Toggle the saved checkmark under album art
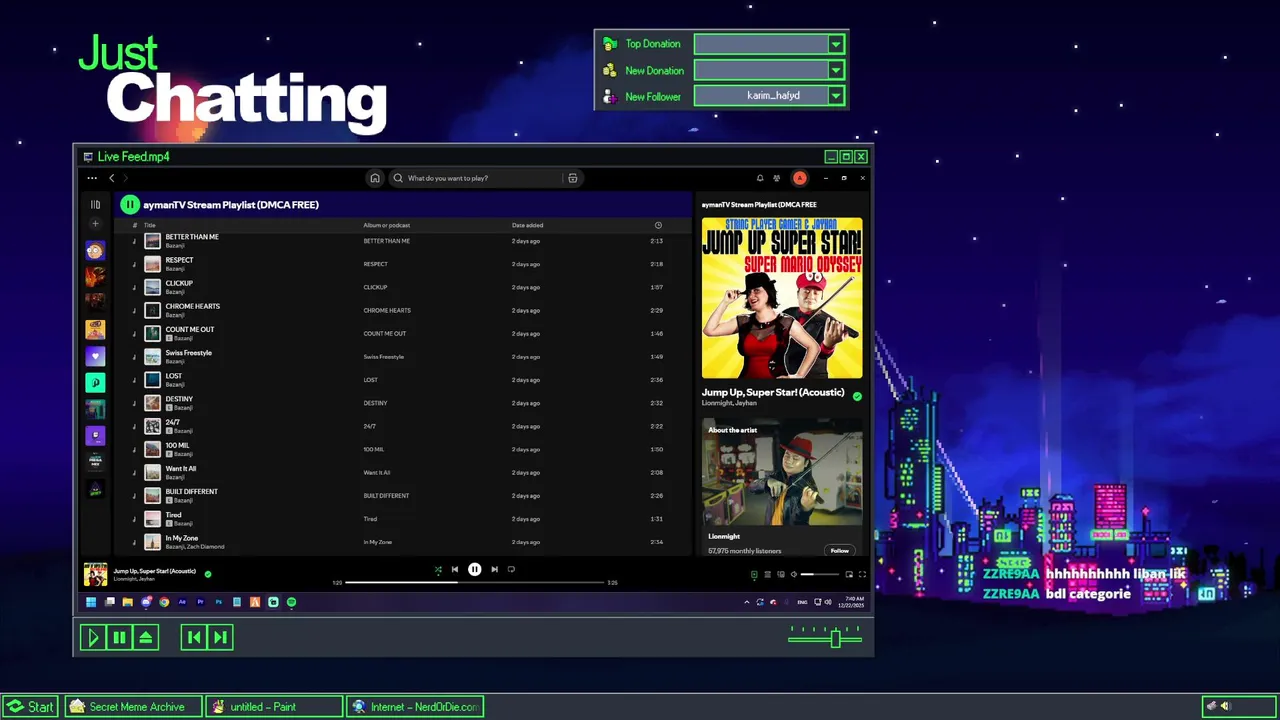 (x=857, y=396)
